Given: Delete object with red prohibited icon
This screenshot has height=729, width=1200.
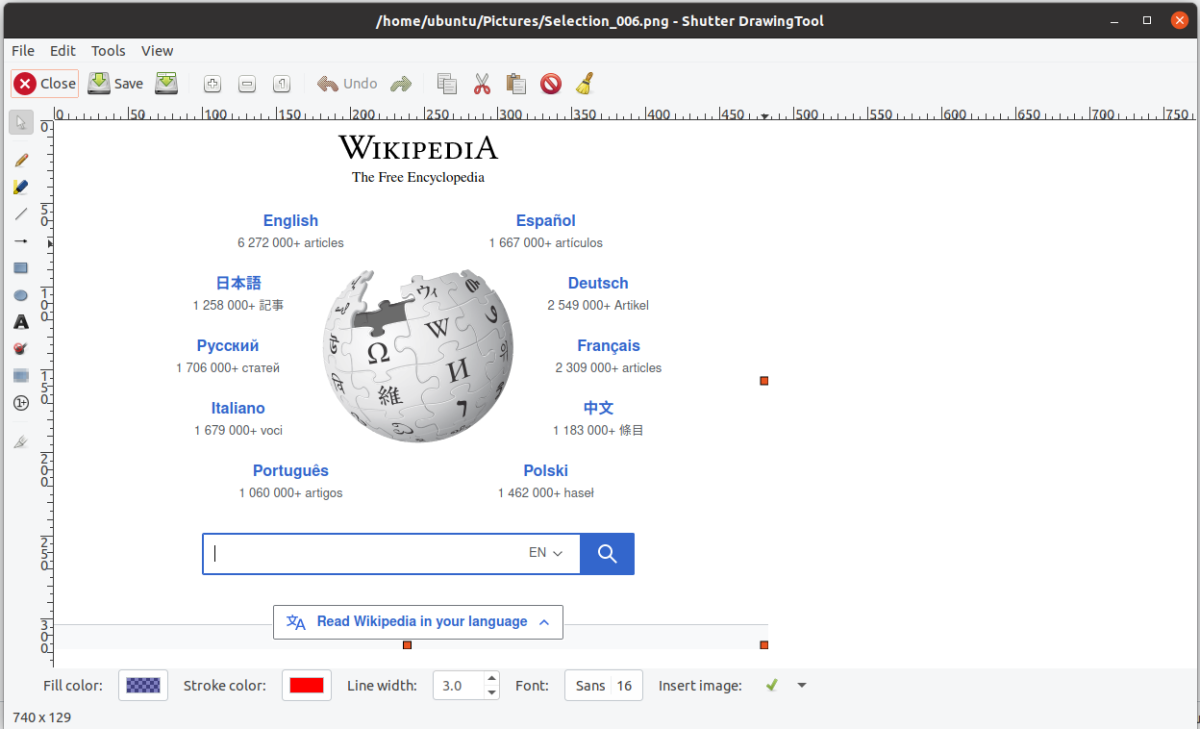Looking at the screenshot, I should [x=551, y=84].
